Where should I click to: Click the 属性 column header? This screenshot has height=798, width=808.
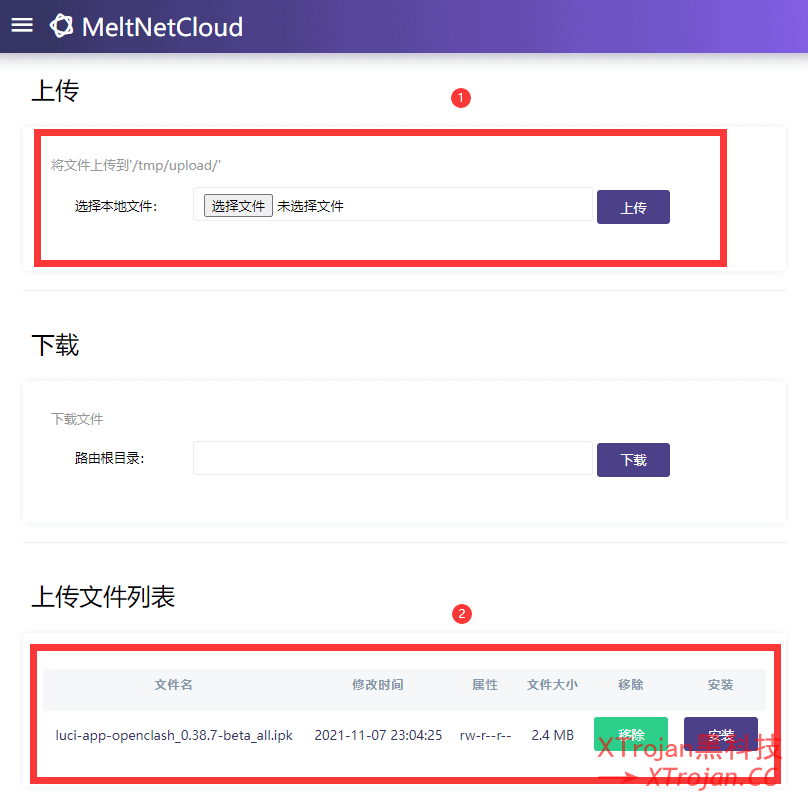(485, 685)
